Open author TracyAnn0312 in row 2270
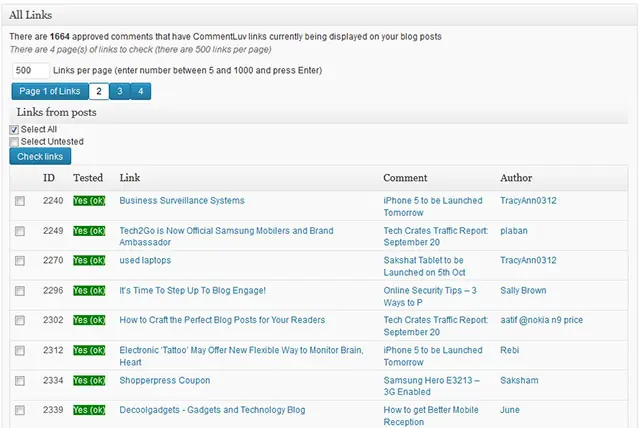Viewport: 640px width, 428px height. pos(528,260)
